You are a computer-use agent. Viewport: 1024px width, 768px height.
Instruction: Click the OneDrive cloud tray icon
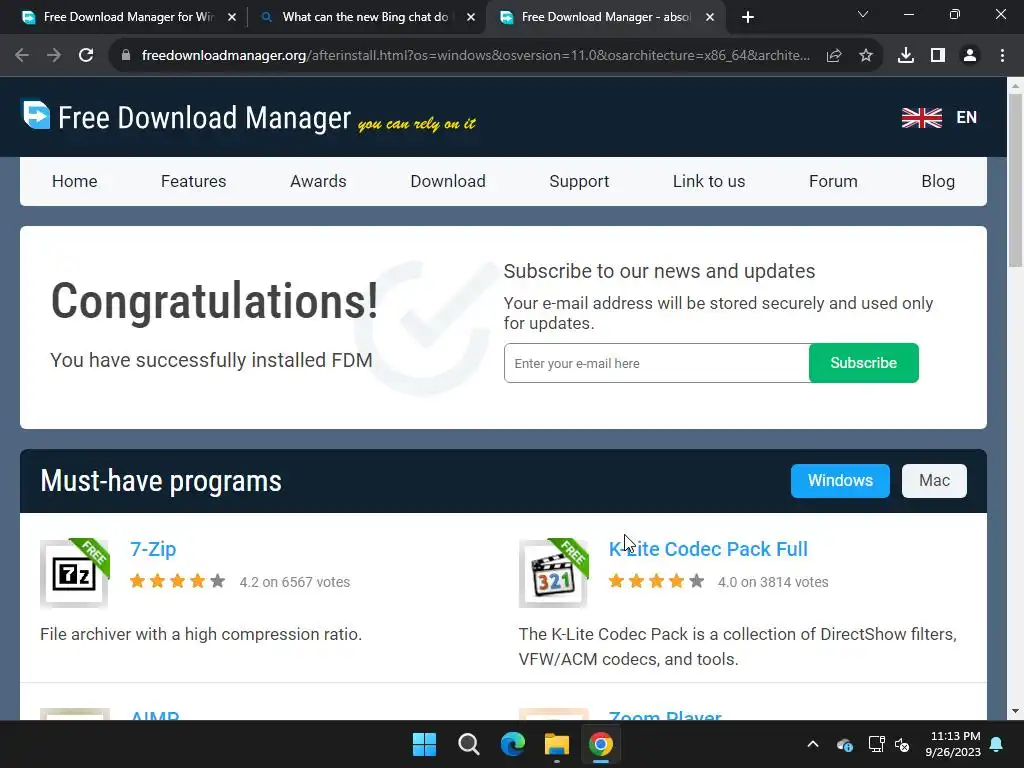(x=844, y=744)
